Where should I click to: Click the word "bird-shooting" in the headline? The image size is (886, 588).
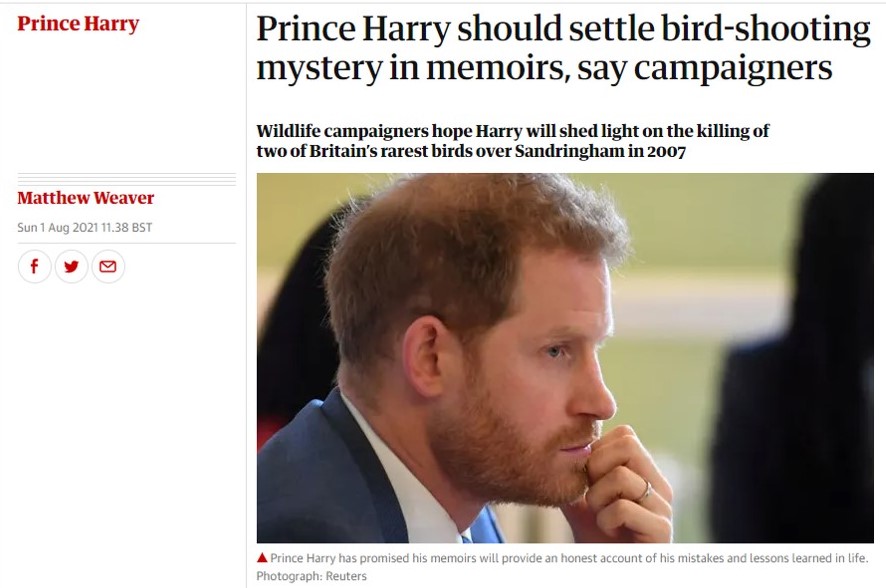point(766,29)
